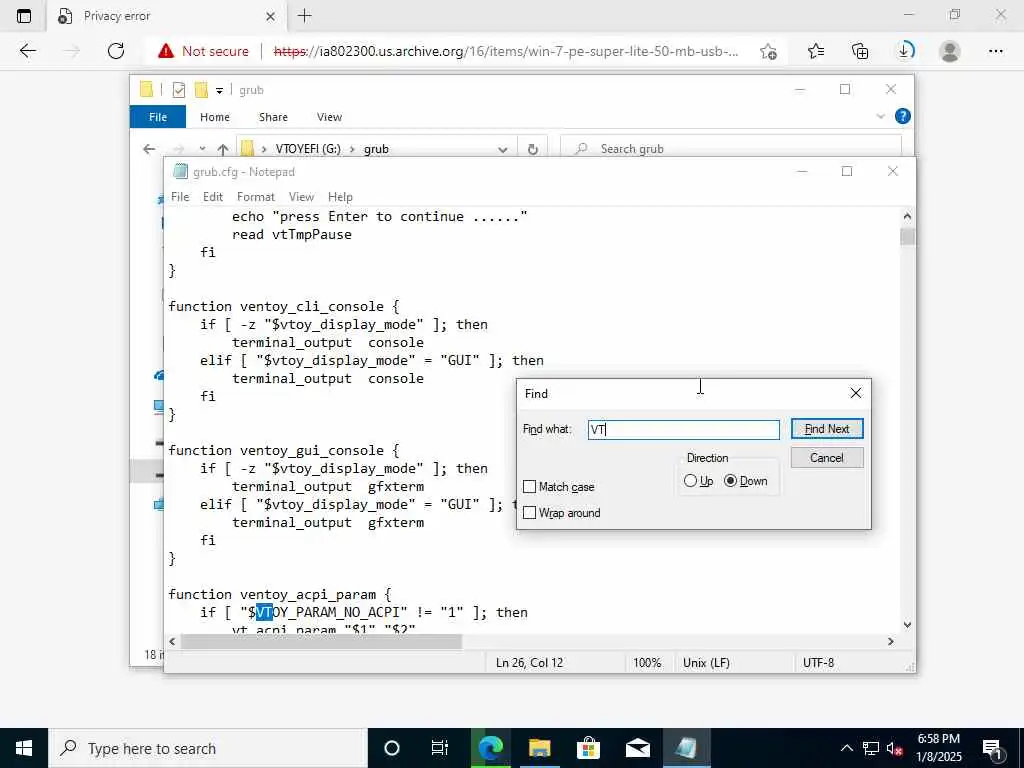Open the Share tab in Explorer ribbon
Screen dimensions: 1024x768
(273, 117)
